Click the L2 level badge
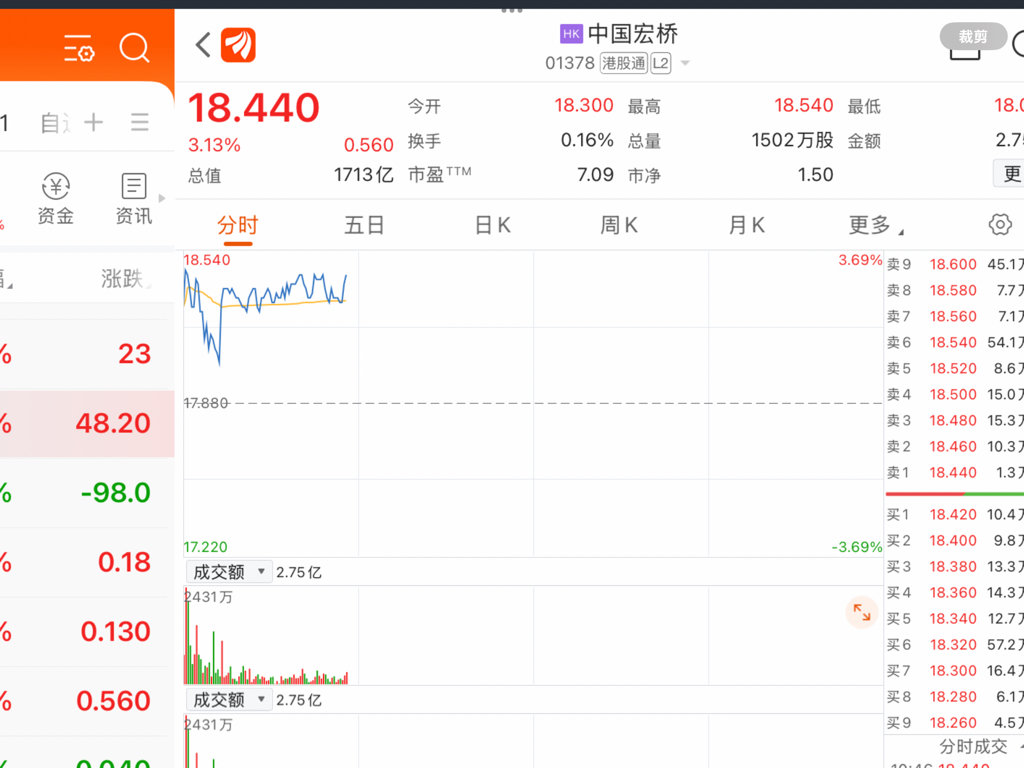This screenshot has height=768, width=1024. coord(661,63)
